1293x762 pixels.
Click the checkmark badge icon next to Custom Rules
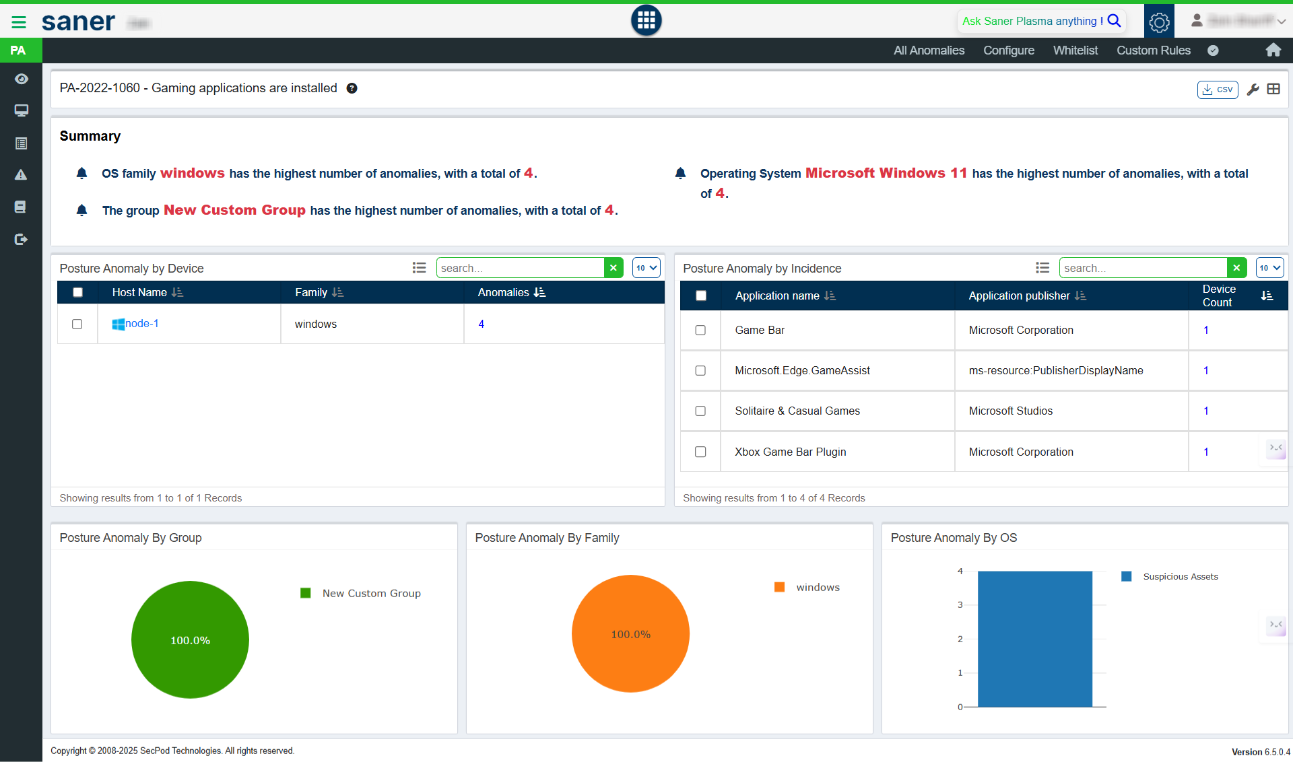click(x=1213, y=50)
